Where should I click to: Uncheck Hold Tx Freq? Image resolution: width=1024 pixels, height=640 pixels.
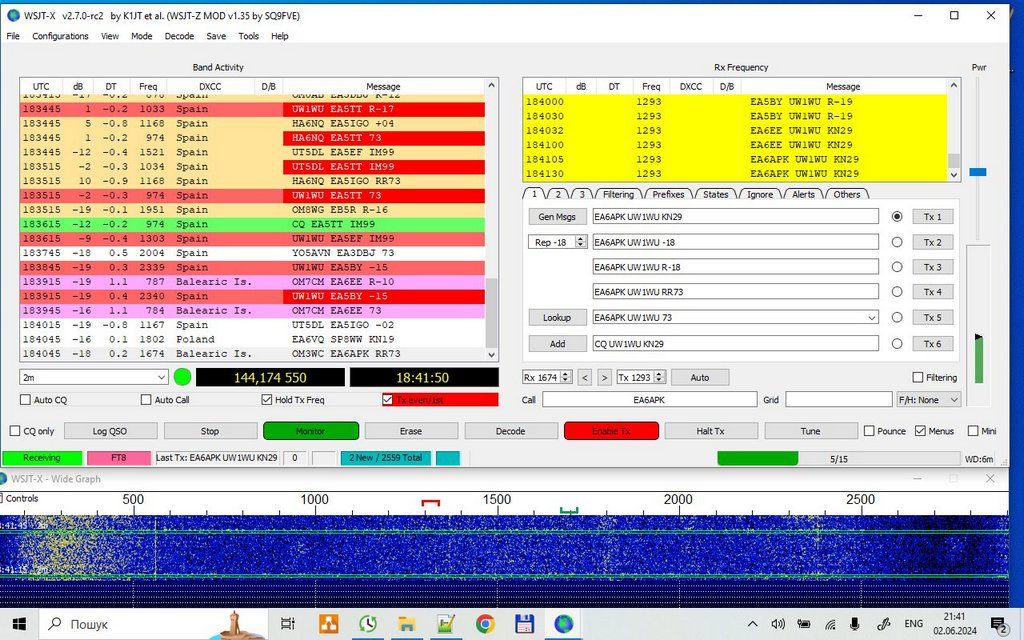coord(266,400)
